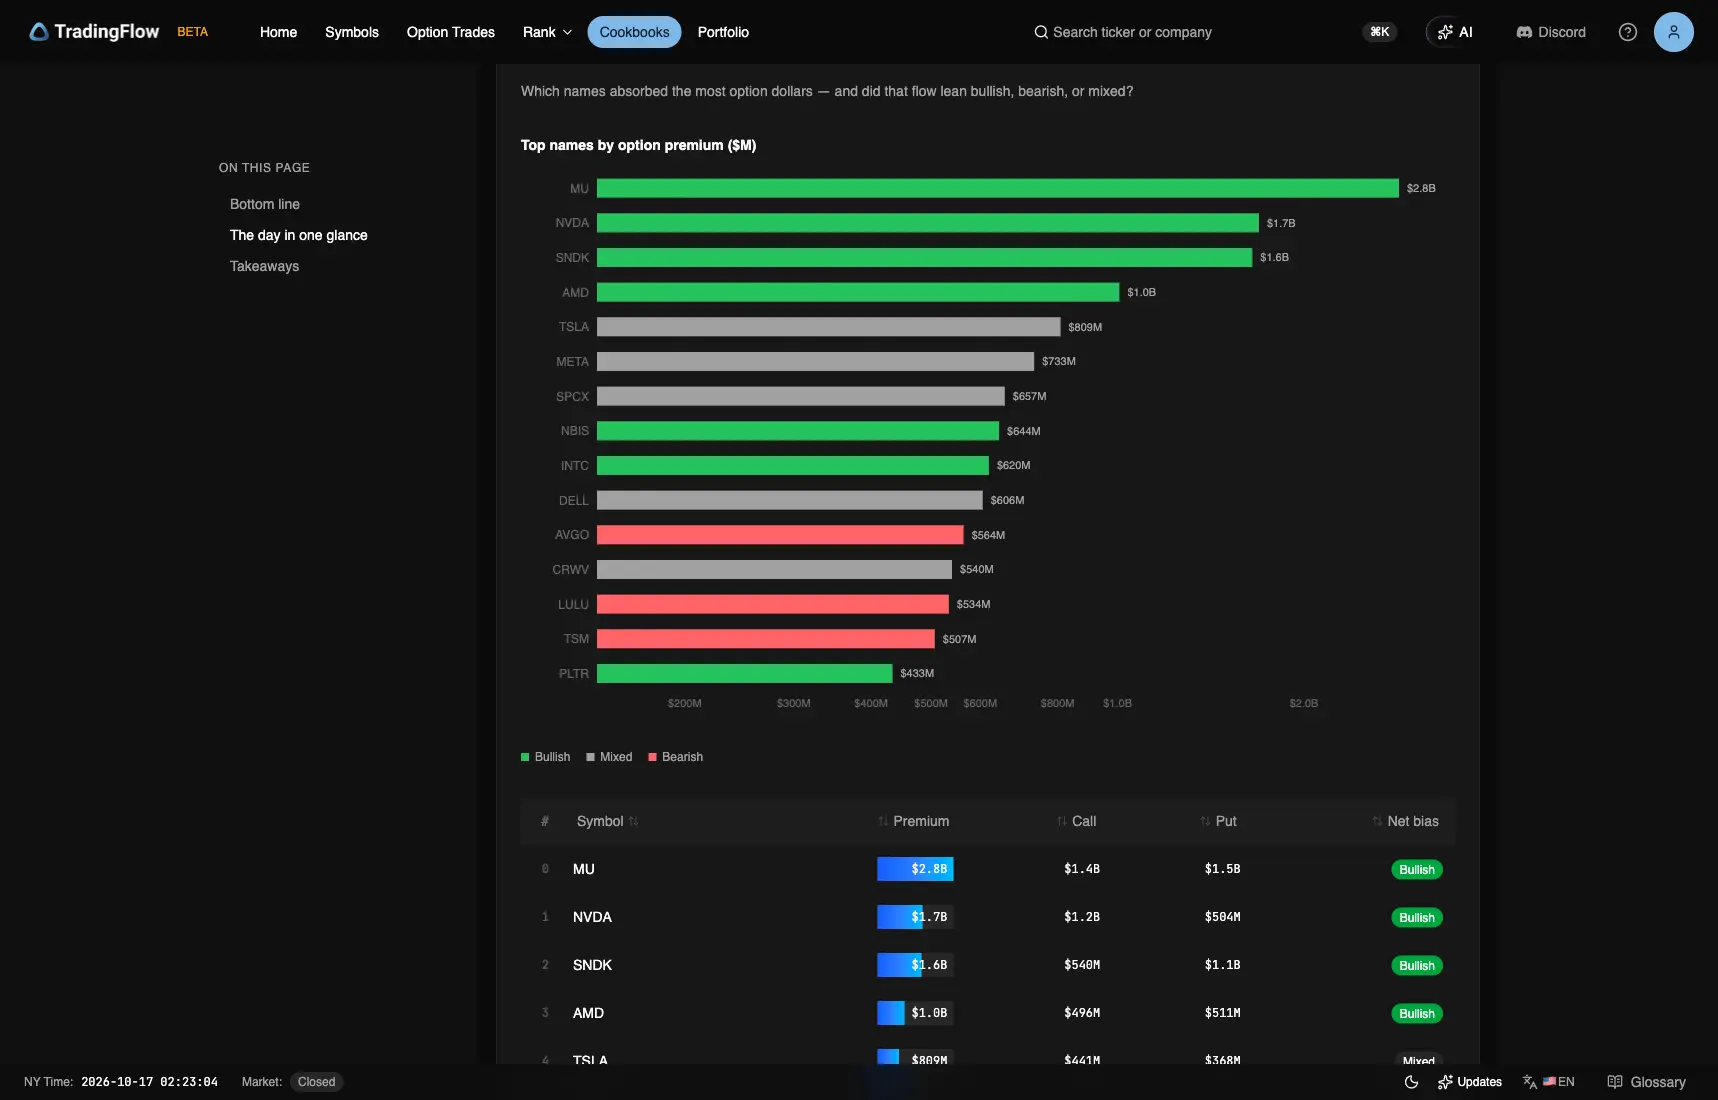This screenshot has width=1718, height=1100.
Task: Click the help question mark icon
Action: (x=1628, y=32)
